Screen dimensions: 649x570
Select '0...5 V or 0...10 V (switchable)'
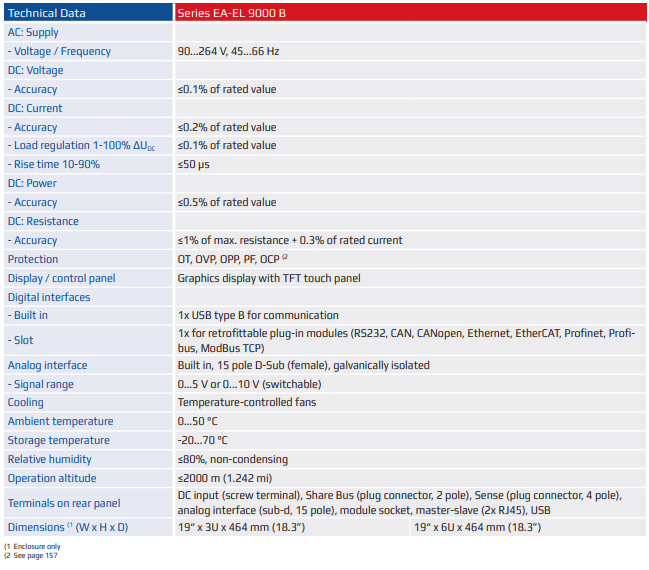click(x=250, y=384)
